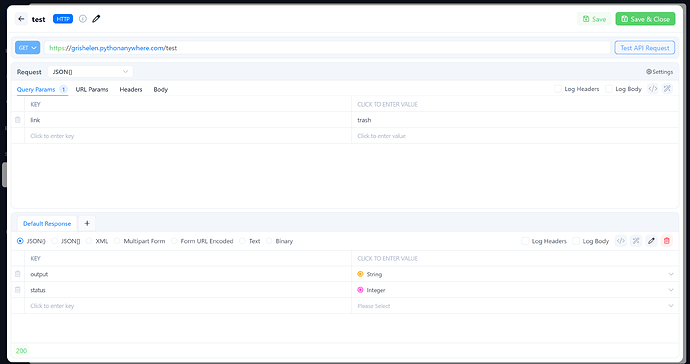
Task: Click the Test API Request button
Action: 645,48
